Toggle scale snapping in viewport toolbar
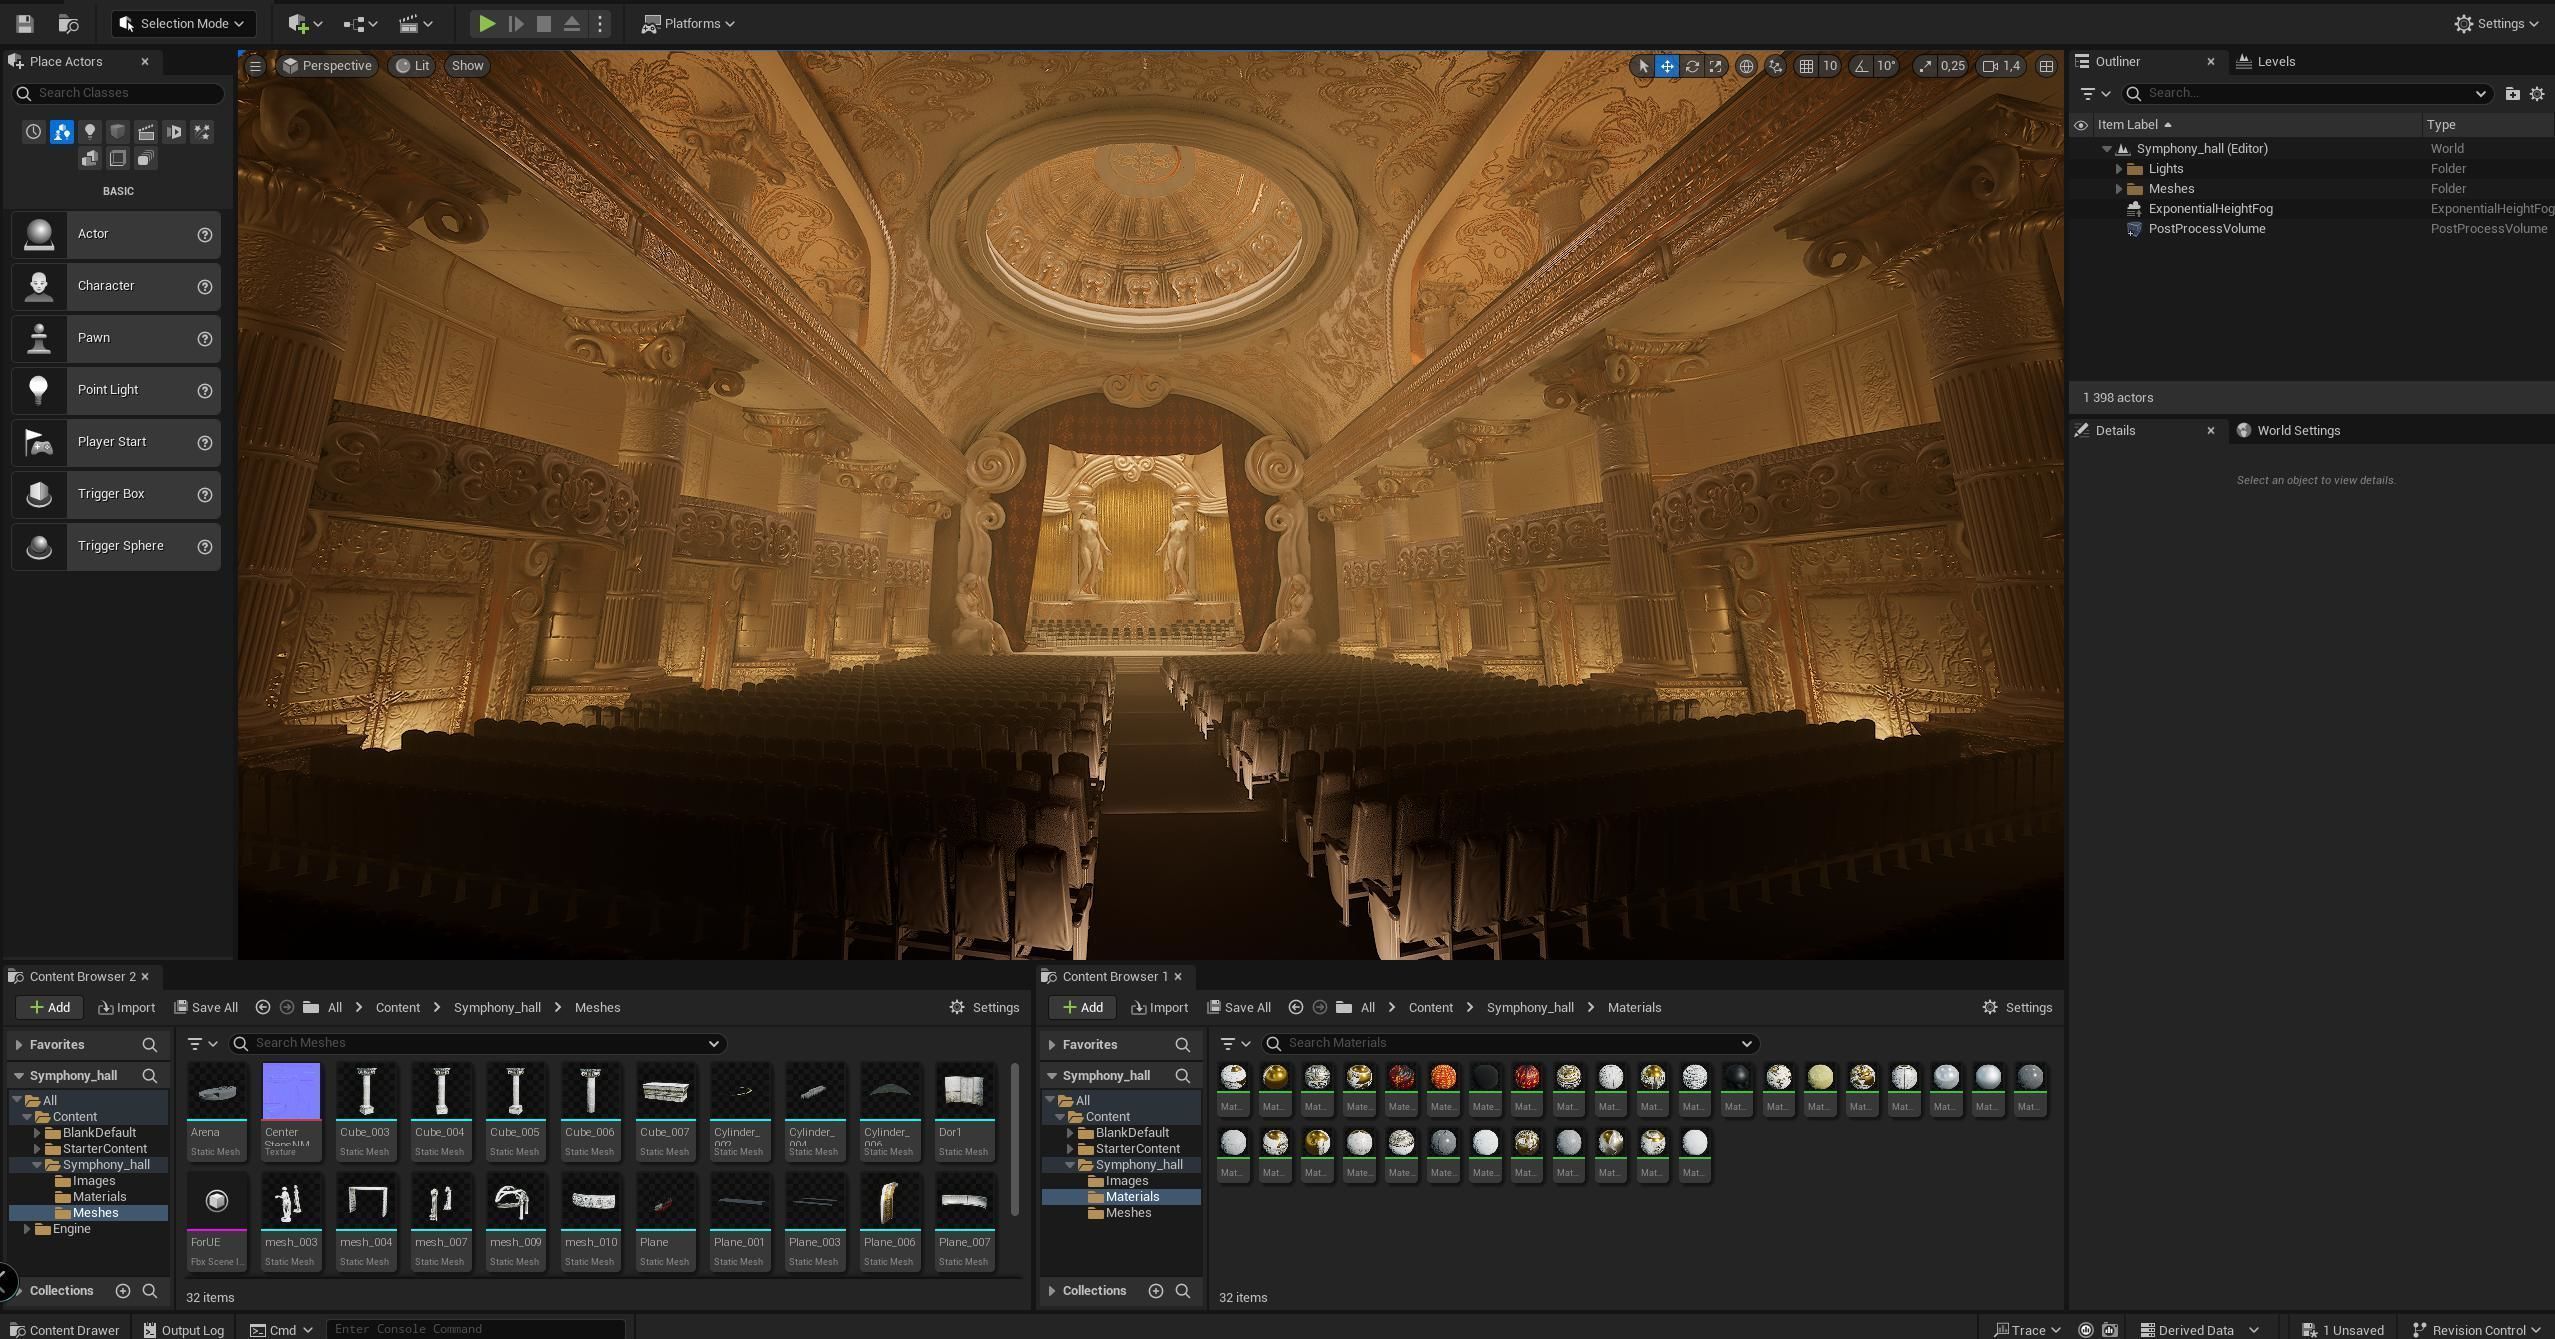Screen dimensions: 2555x1339 [x=1925, y=66]
